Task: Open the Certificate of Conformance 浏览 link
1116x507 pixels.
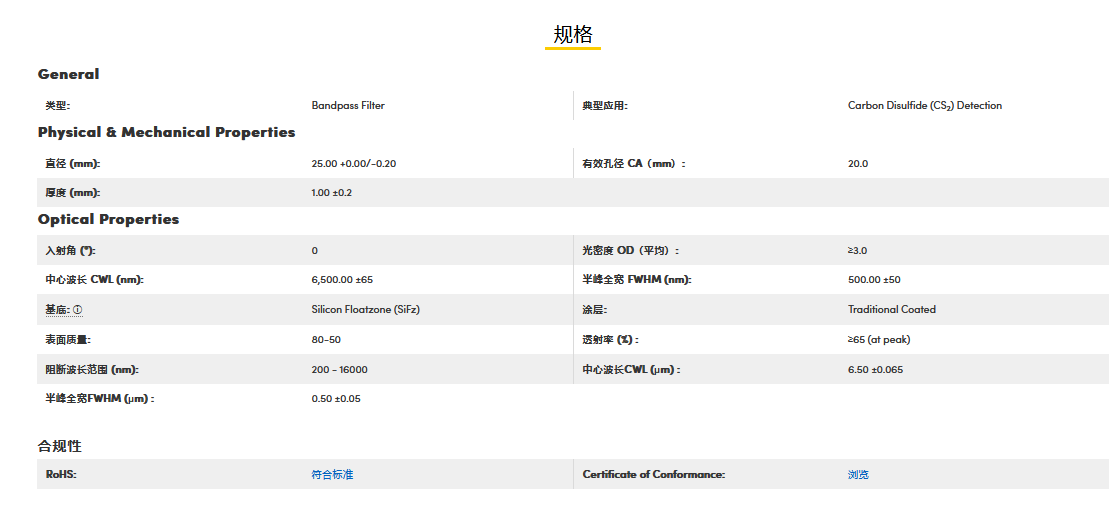Action: tap(858, 474)
